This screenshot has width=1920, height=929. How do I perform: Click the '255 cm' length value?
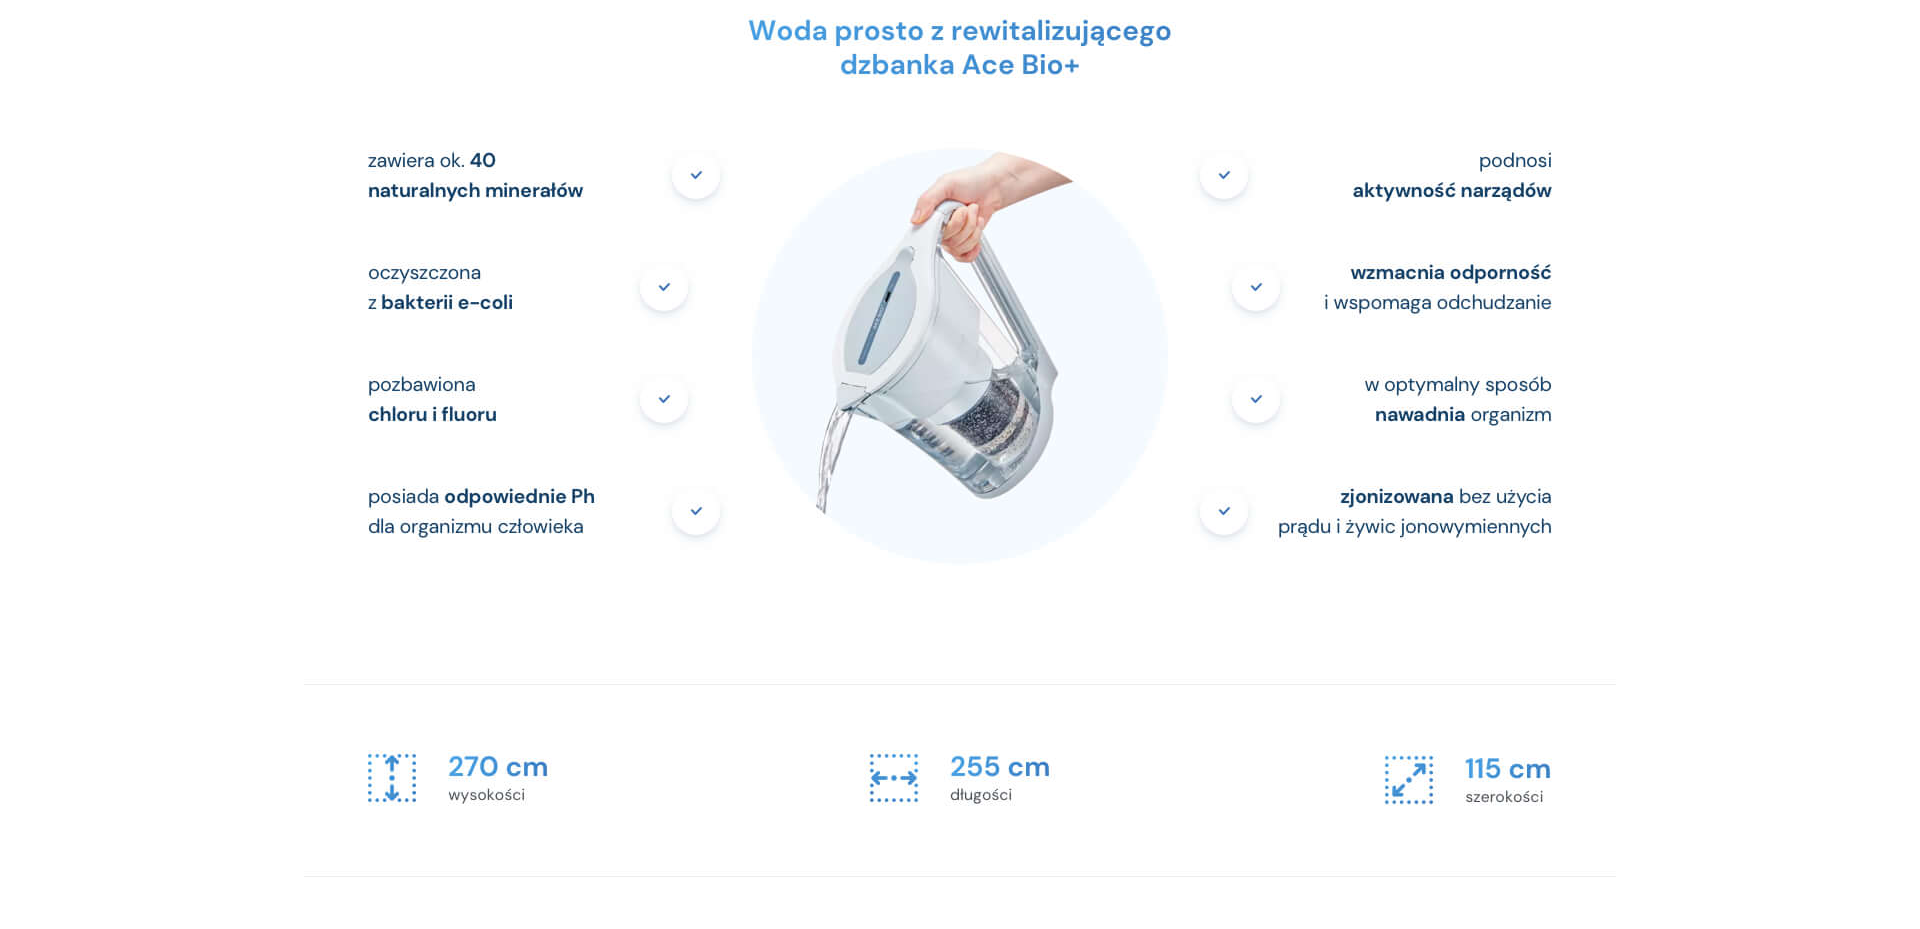1000,767
